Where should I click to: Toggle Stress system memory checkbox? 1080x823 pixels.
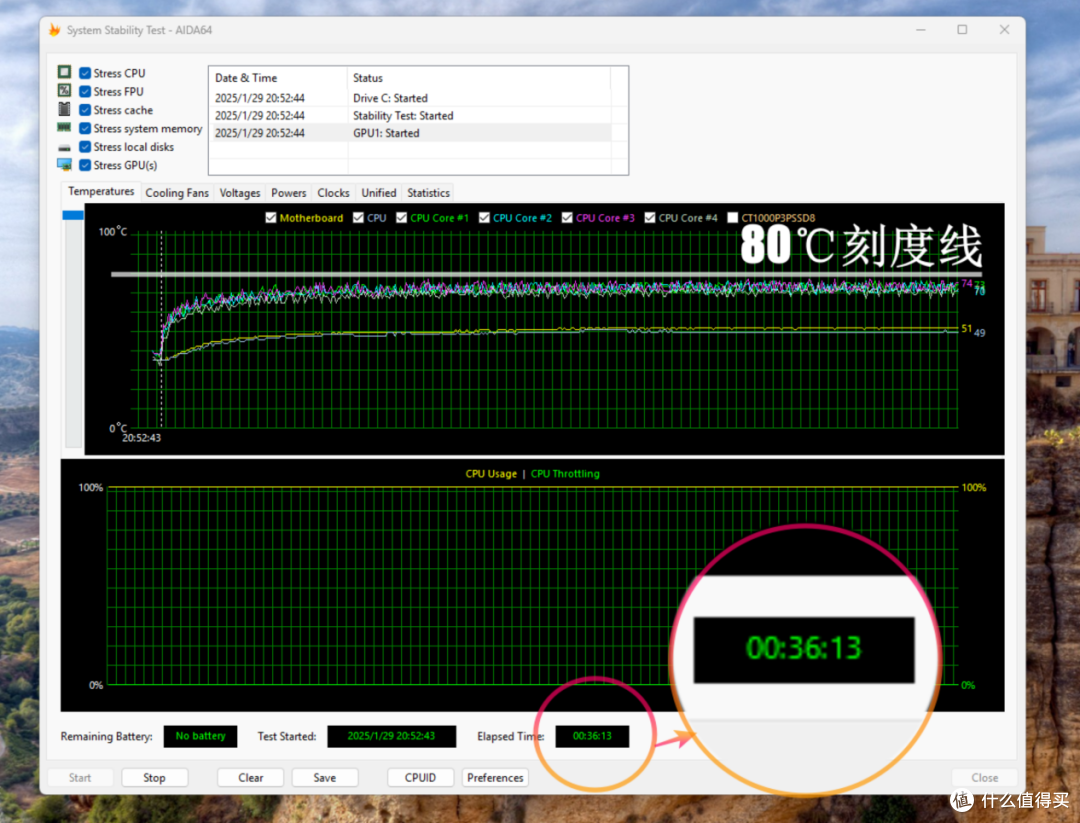(85, 129)
